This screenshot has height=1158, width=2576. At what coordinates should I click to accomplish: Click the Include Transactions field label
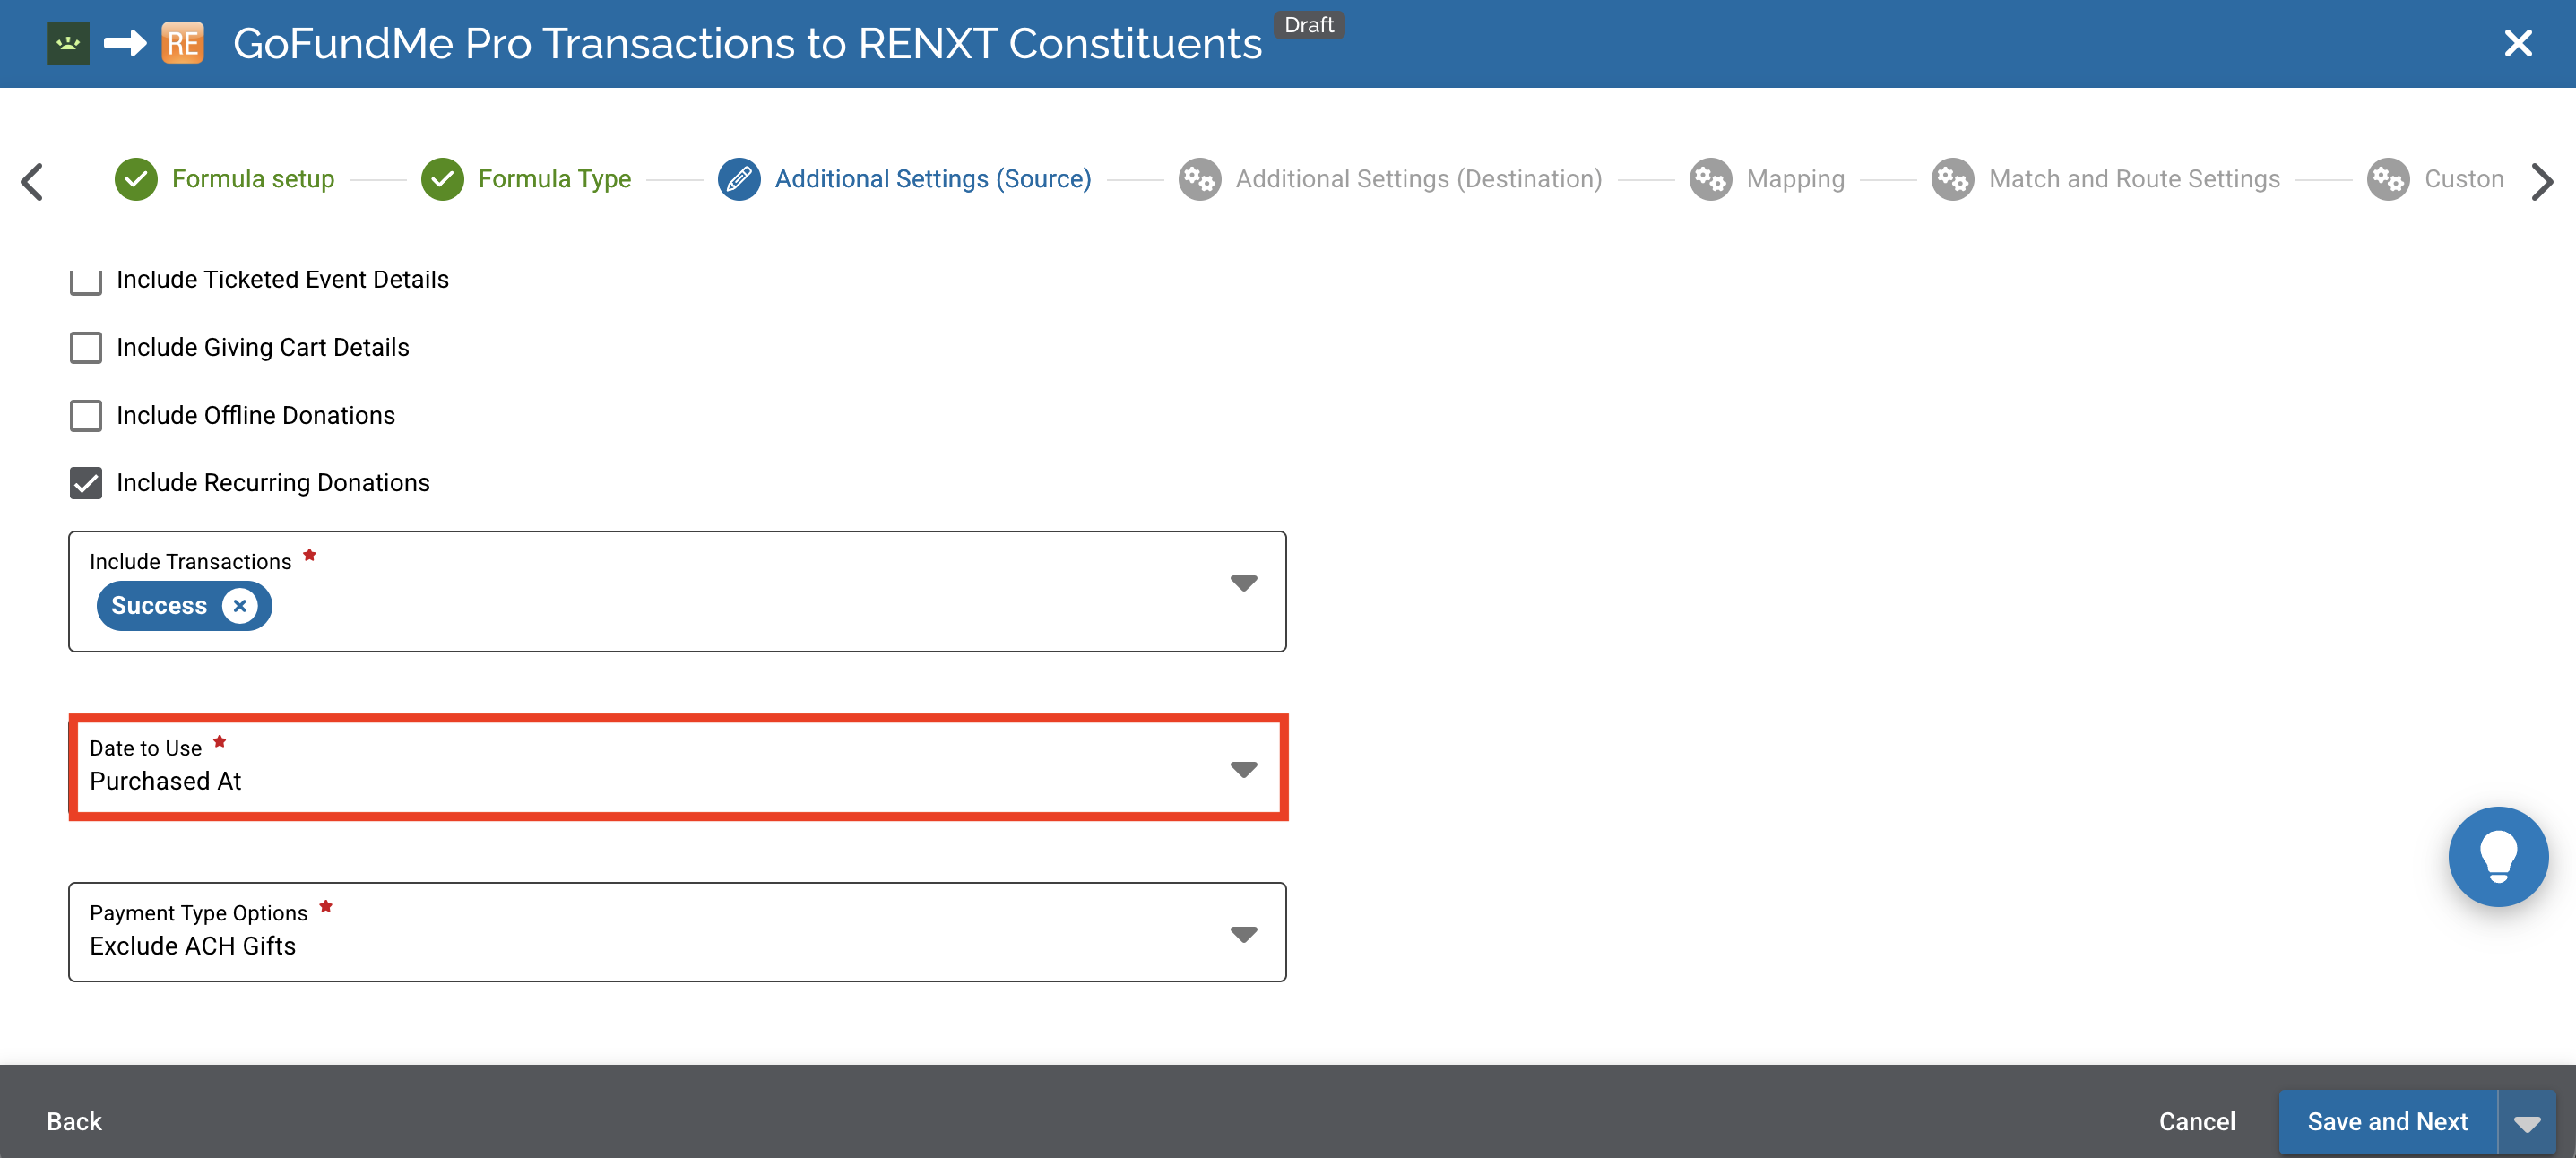[x=191, y=562]
